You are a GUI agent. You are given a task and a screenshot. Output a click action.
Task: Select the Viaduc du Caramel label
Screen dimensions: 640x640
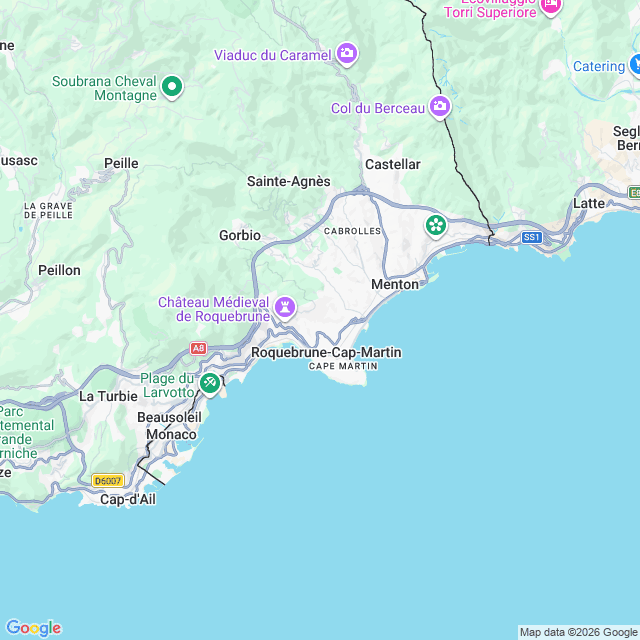[x=273, y=55]
